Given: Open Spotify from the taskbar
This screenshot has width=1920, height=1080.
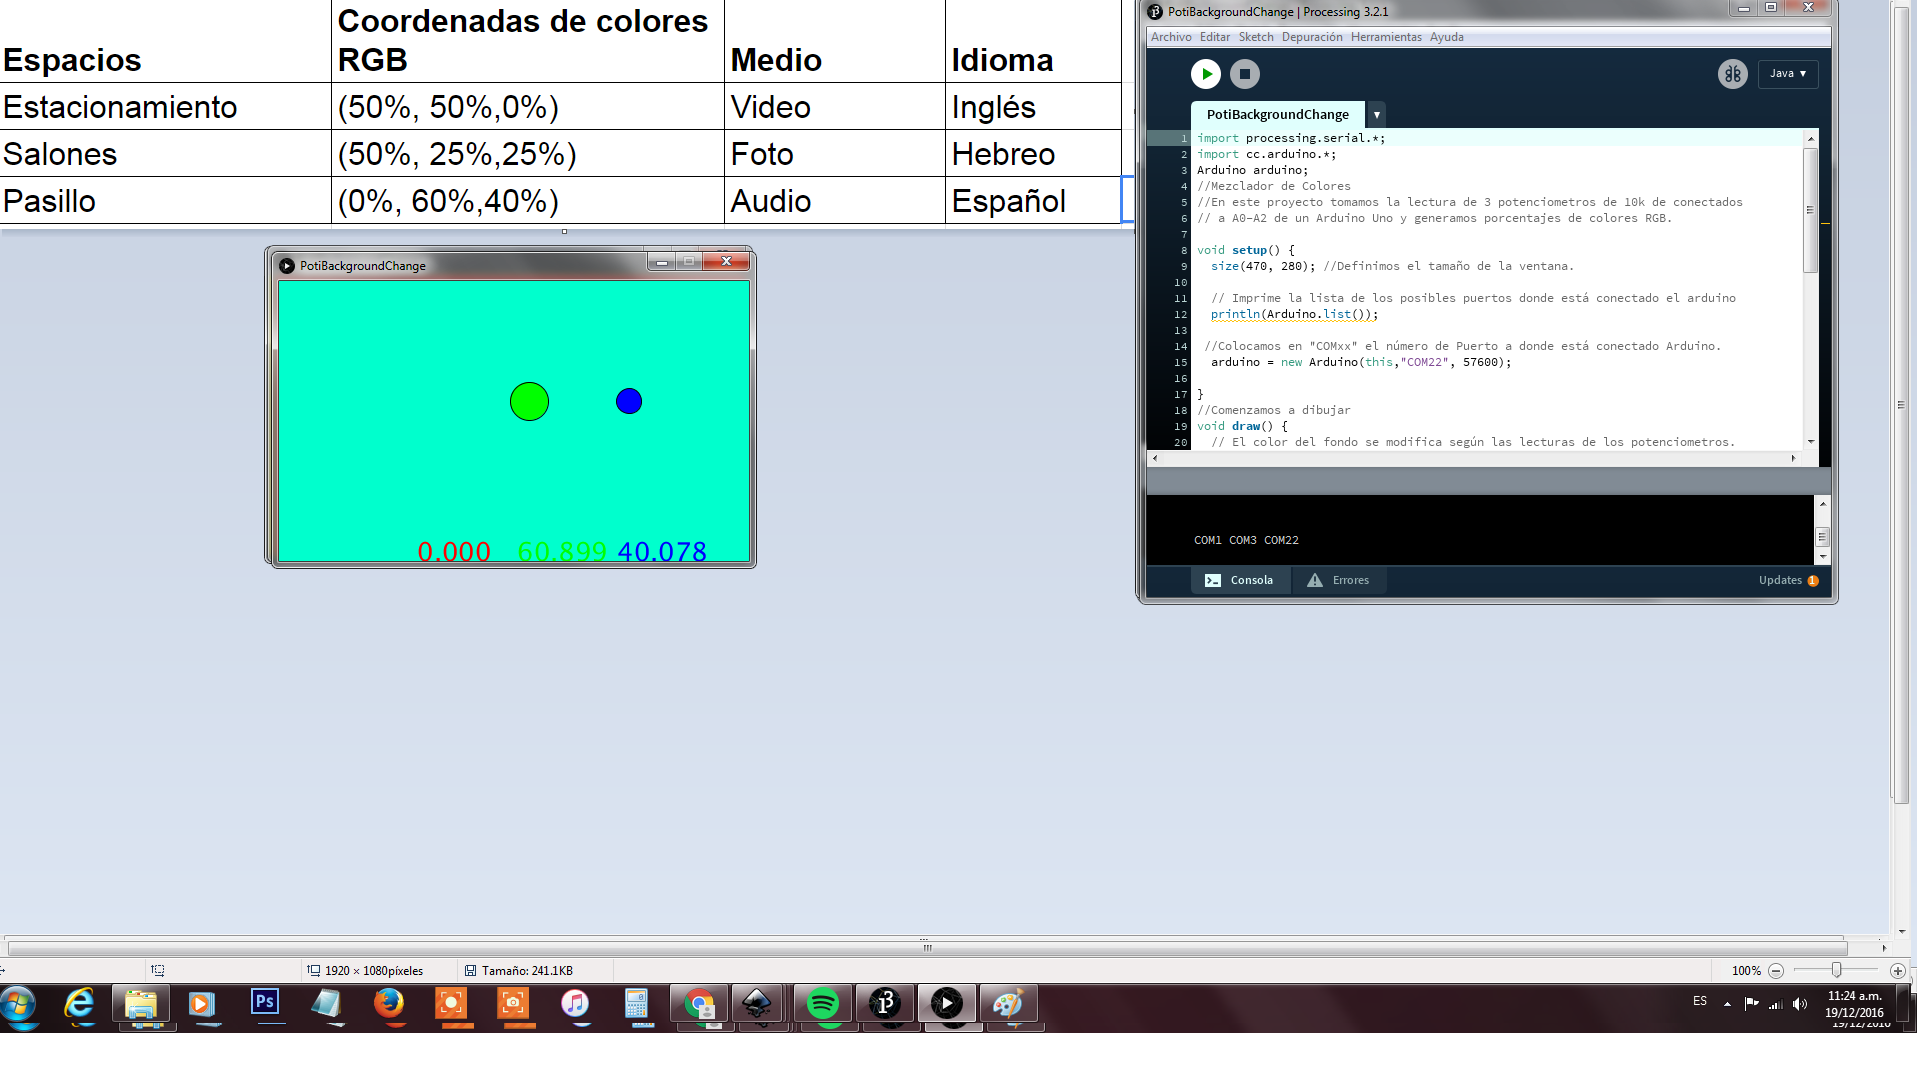Looking at the screenshot, I should point(823,1003).
